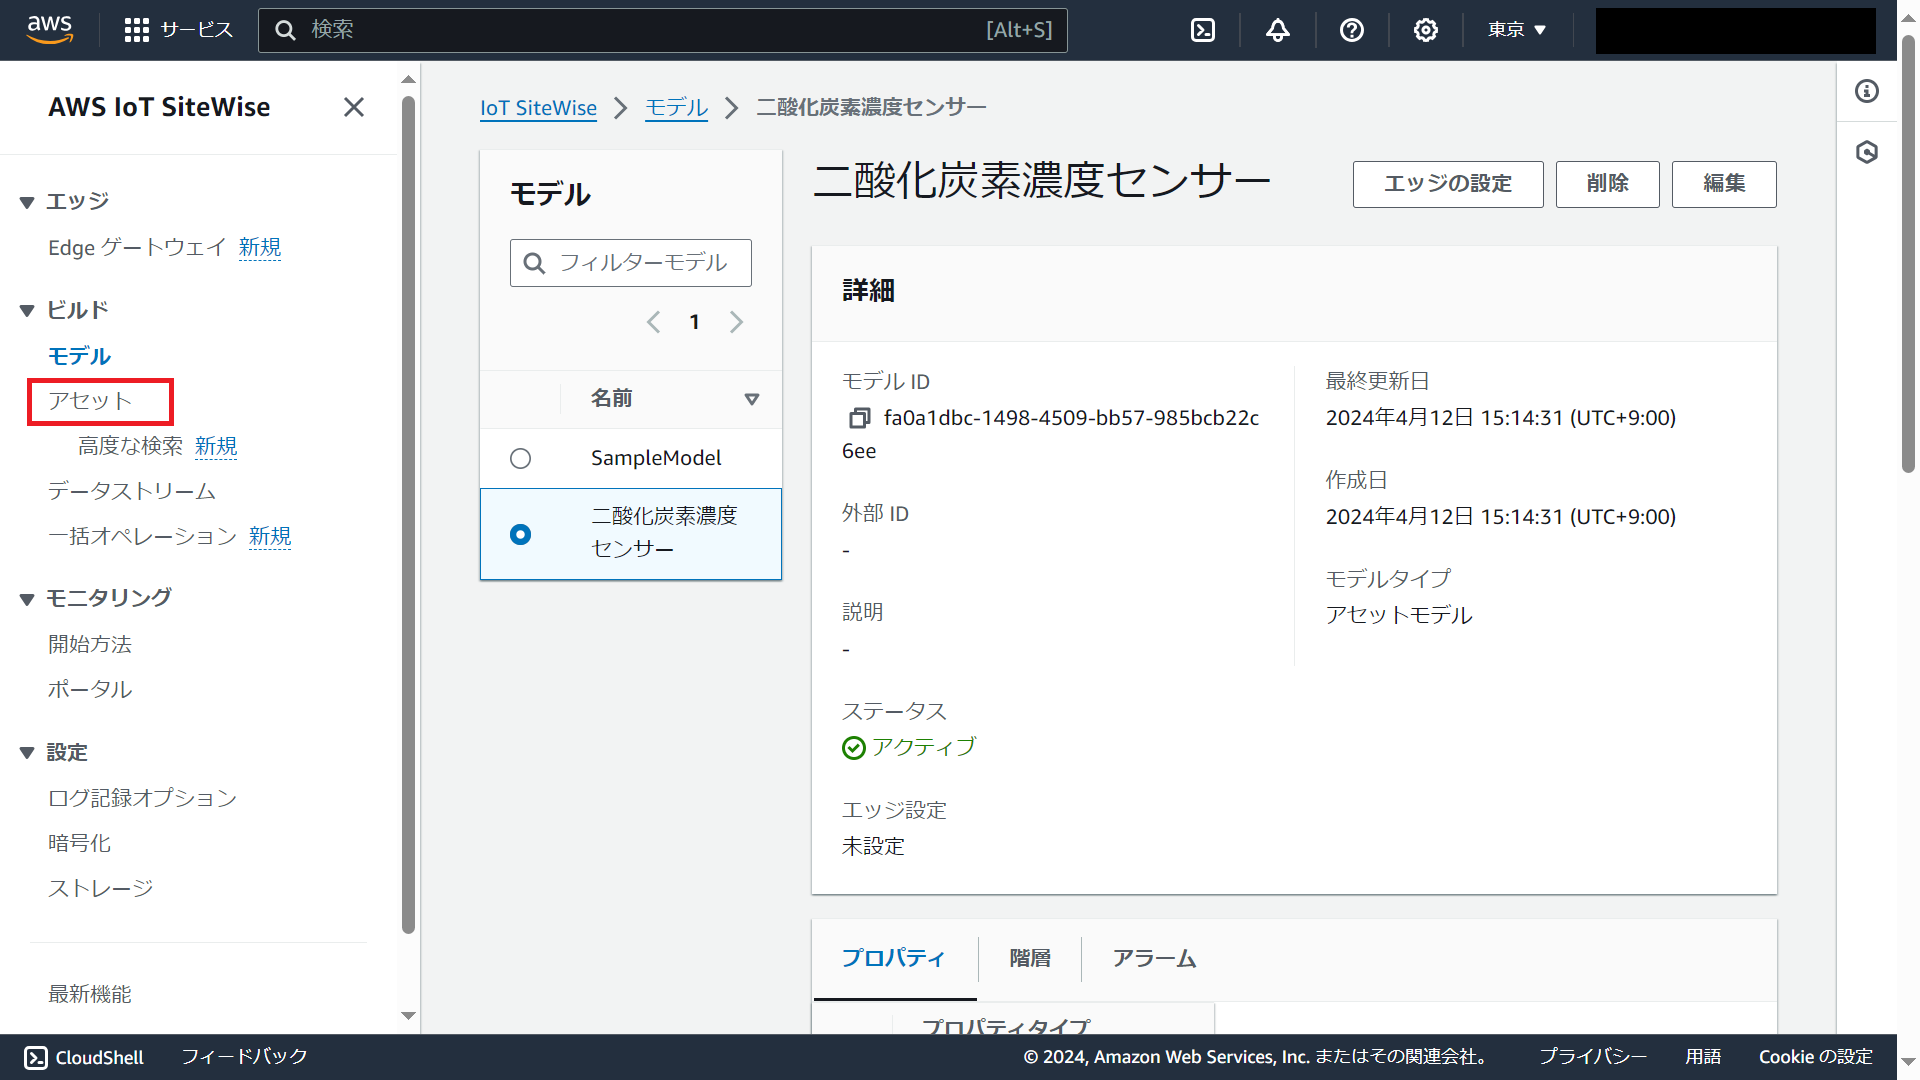The height and width of the screenshot is (1080, 1920).
Task: Open アセット in the sidebar
Action: pos(90,401)
